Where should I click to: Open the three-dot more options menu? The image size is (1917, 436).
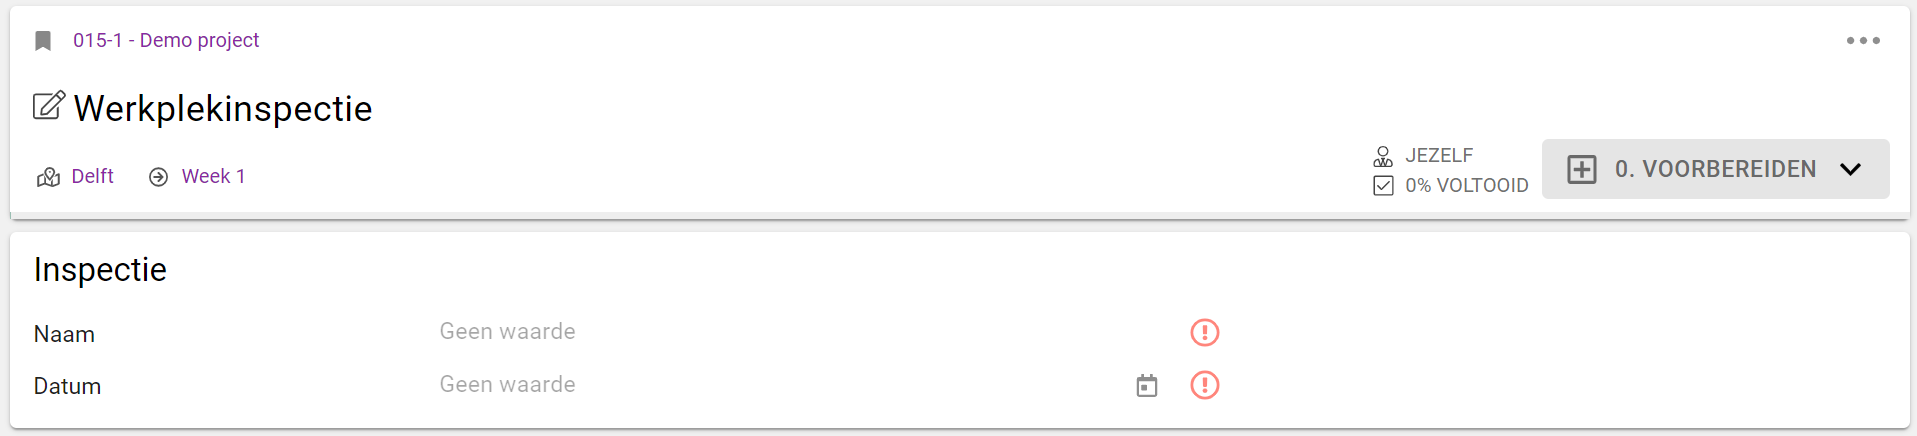pos(1863,41)
